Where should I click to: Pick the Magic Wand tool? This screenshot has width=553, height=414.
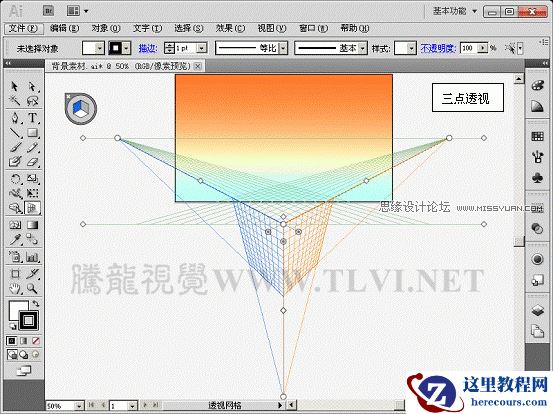pyautogui.click(x=14, y=101)
